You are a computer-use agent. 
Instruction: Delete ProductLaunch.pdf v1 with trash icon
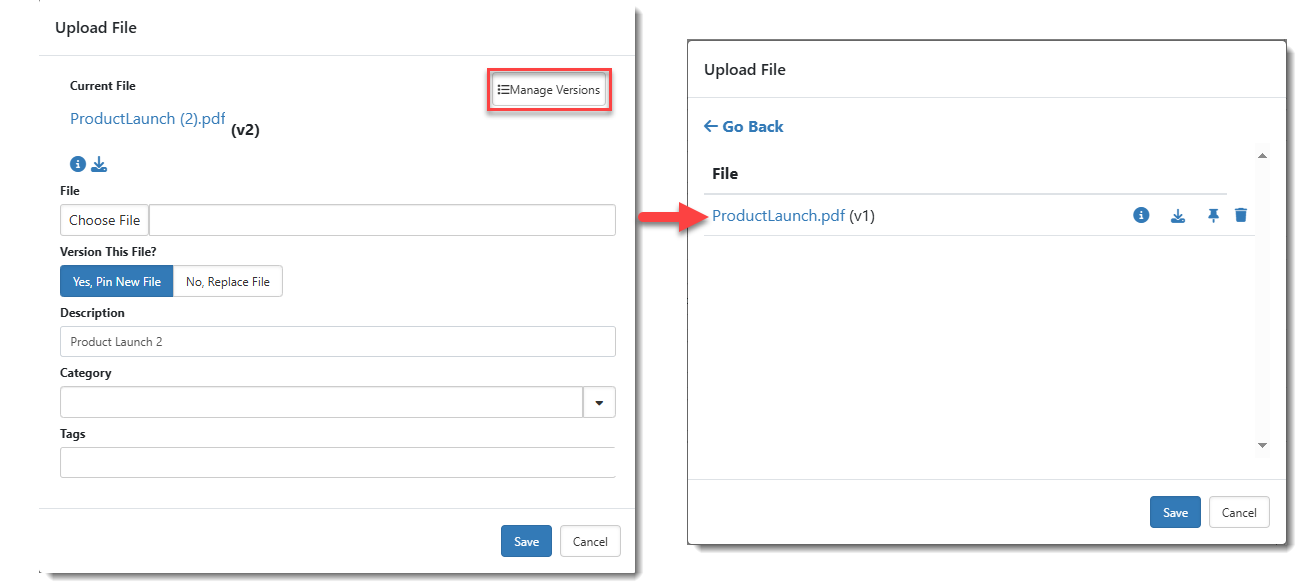pyautogui.click(x=1241, y=215)
